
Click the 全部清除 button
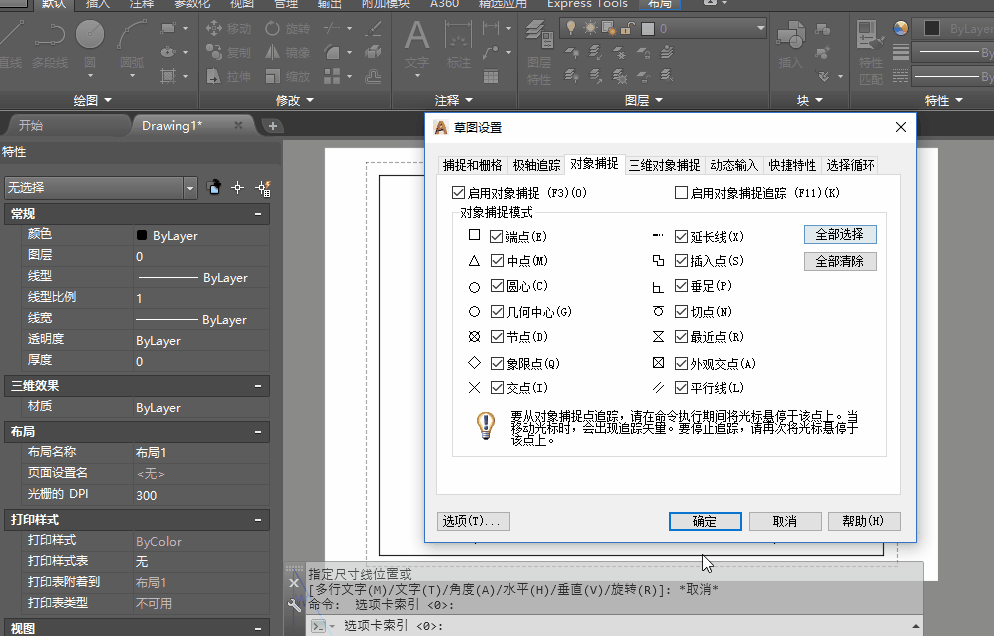[x=840, y=262]
